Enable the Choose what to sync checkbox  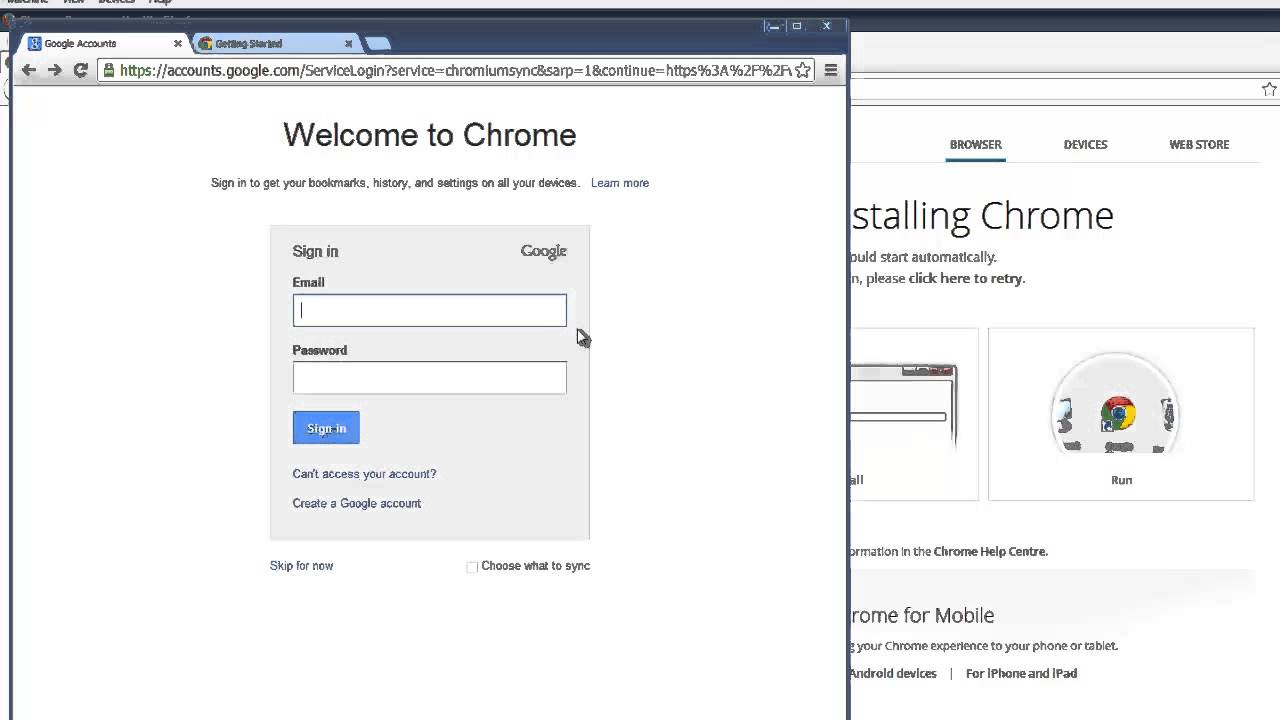tap(472, 567)
